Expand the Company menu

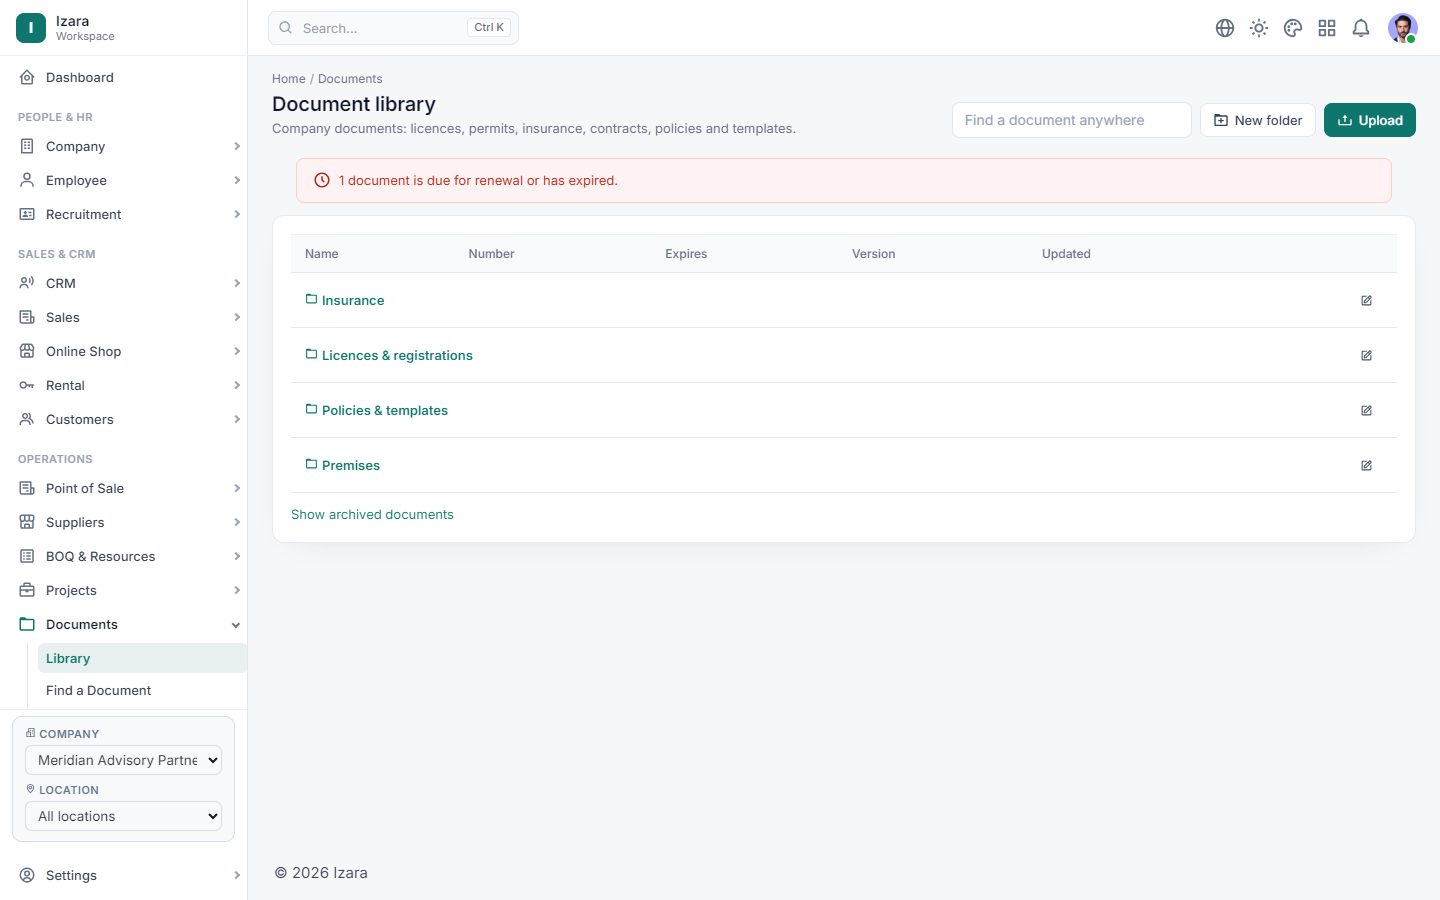(x=130, y=146)
